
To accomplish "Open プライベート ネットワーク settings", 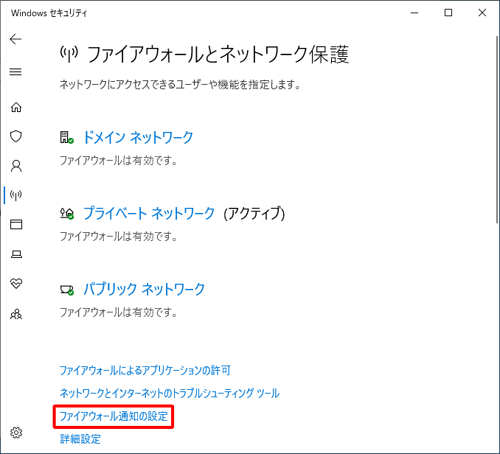I will coord(149,213).
